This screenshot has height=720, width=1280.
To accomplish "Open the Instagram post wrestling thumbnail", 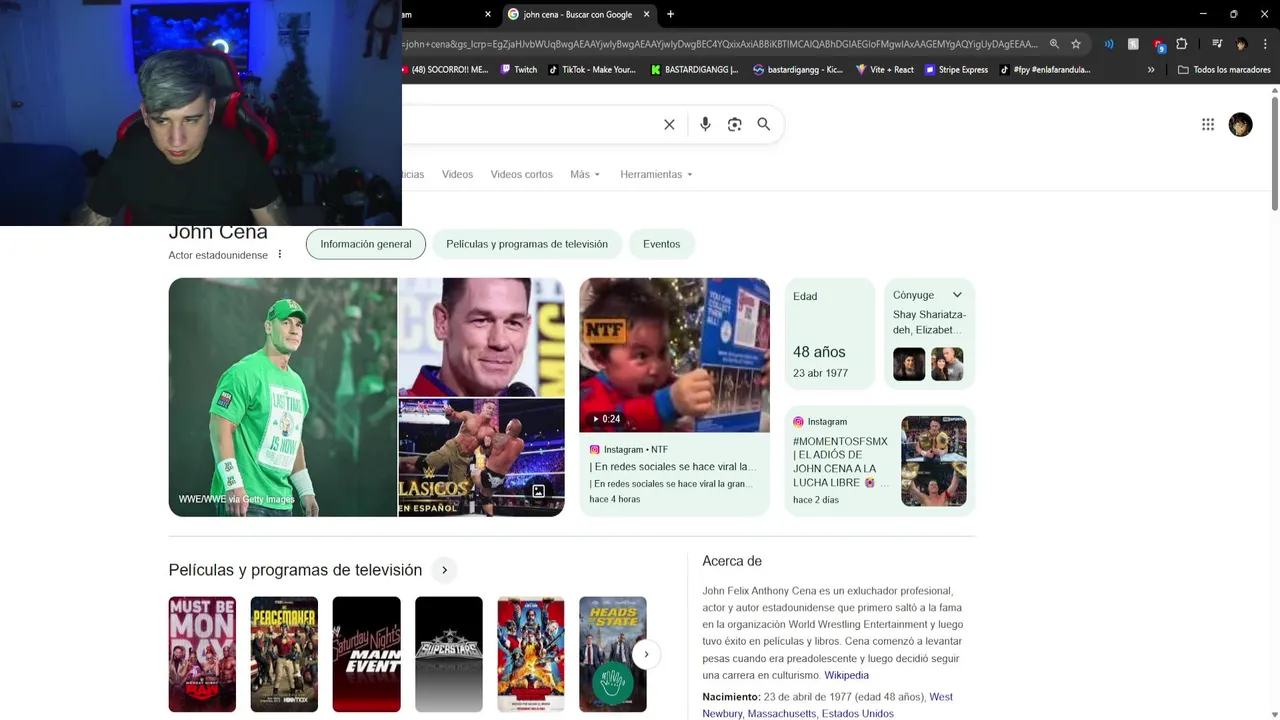I will pos(934,461).
